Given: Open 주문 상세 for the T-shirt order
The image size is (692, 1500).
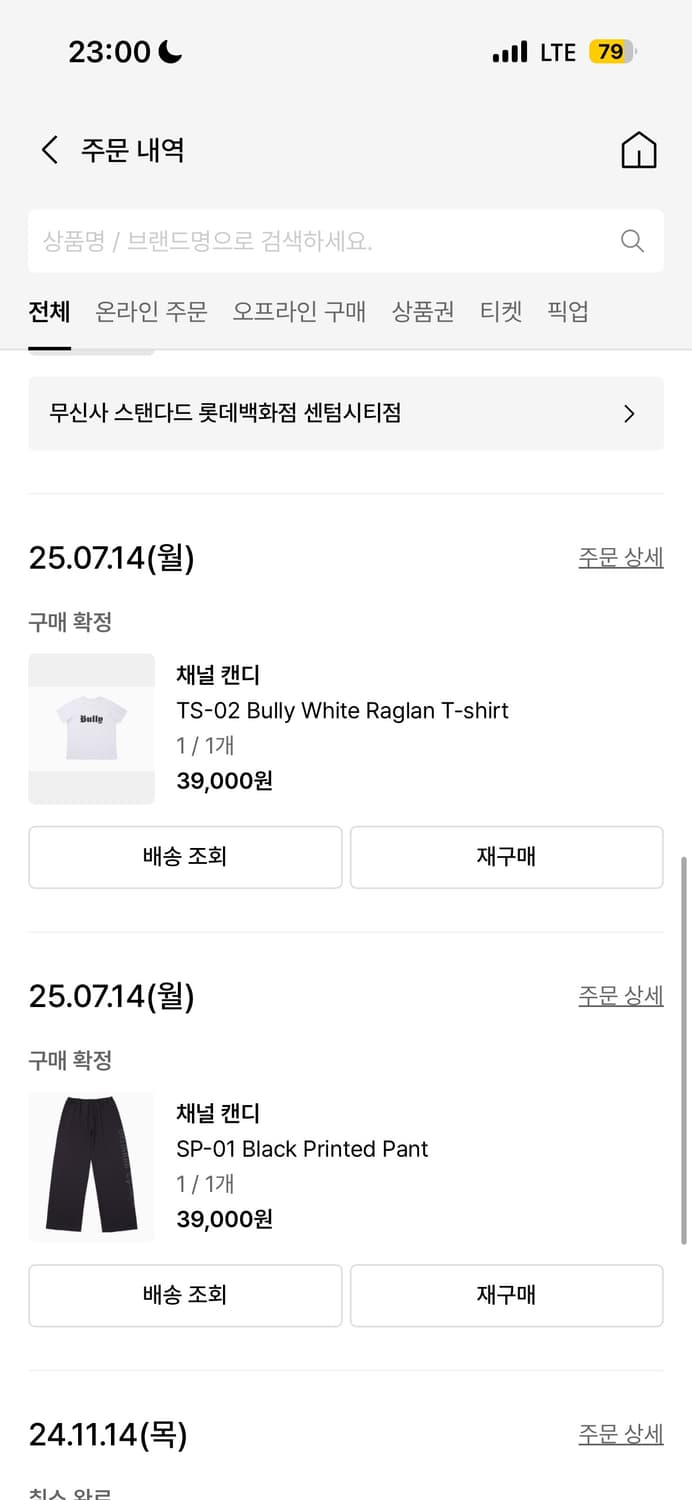Looking at the screenshot, I should [620, 557].
